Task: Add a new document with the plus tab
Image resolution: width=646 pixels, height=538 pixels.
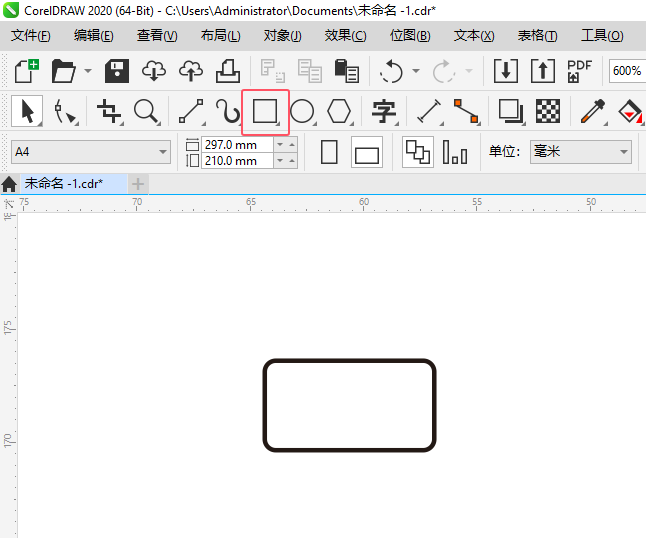Action: point(138,184)
